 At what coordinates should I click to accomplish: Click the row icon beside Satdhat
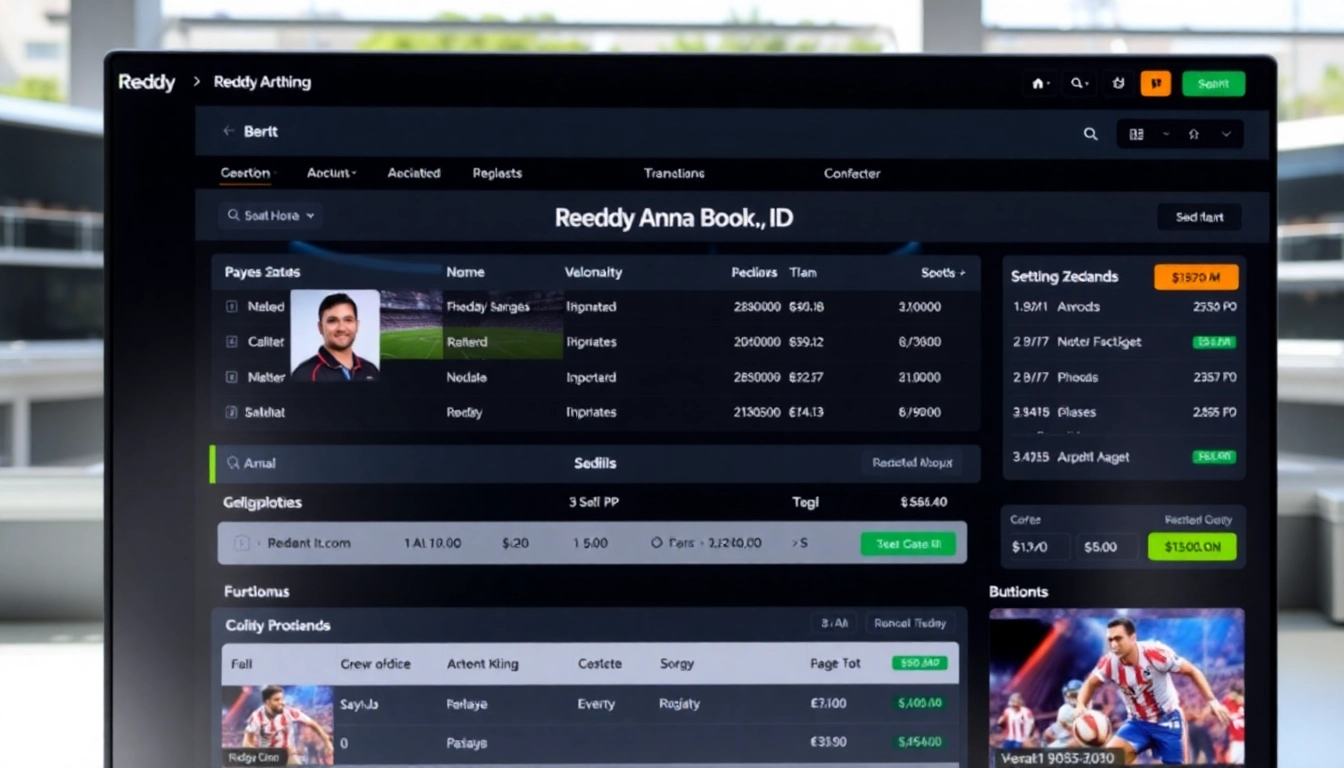[x=231, y=412]
